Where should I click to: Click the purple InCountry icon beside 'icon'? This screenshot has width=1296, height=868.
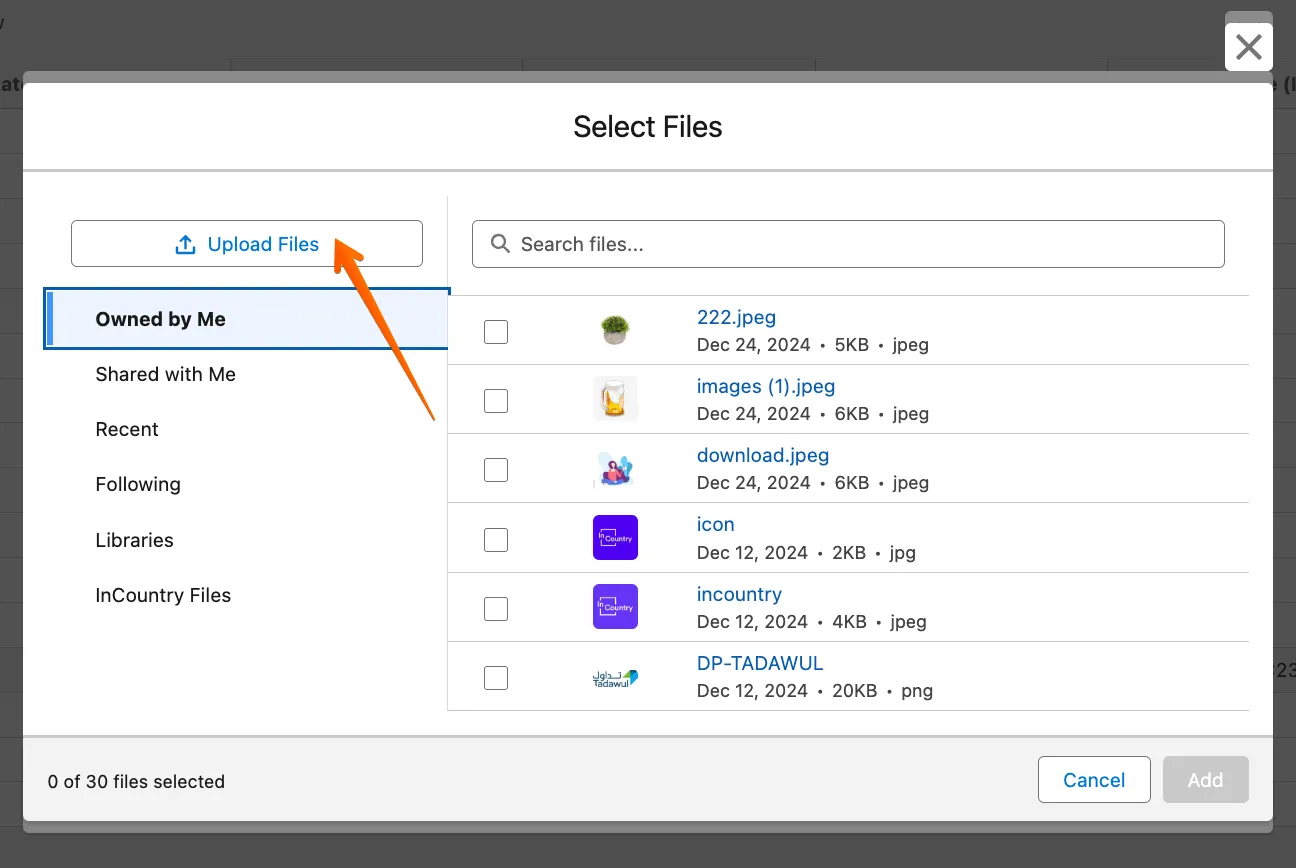click(615, 538)
